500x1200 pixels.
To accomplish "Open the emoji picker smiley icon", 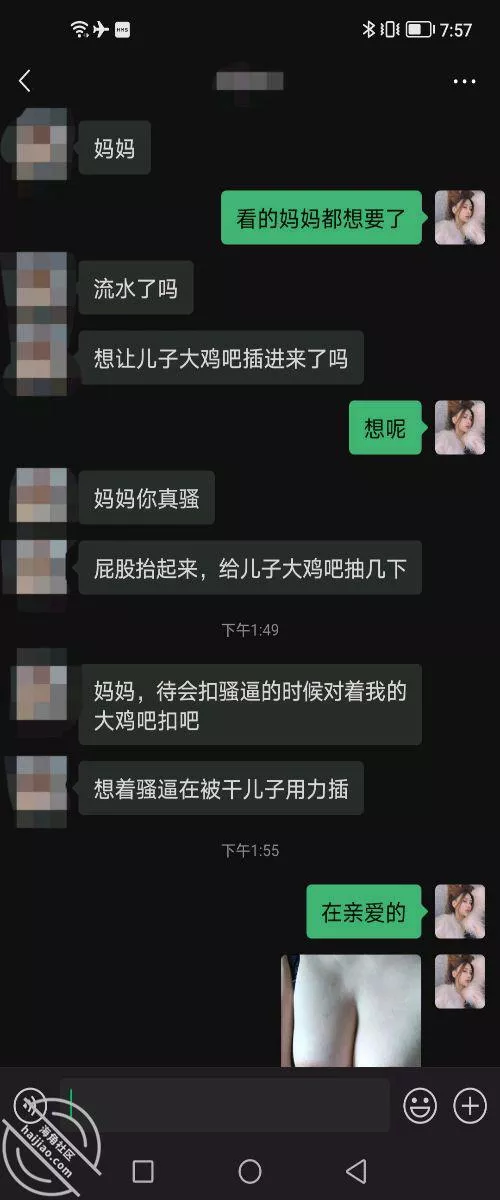I will [x=420, y=1105].
